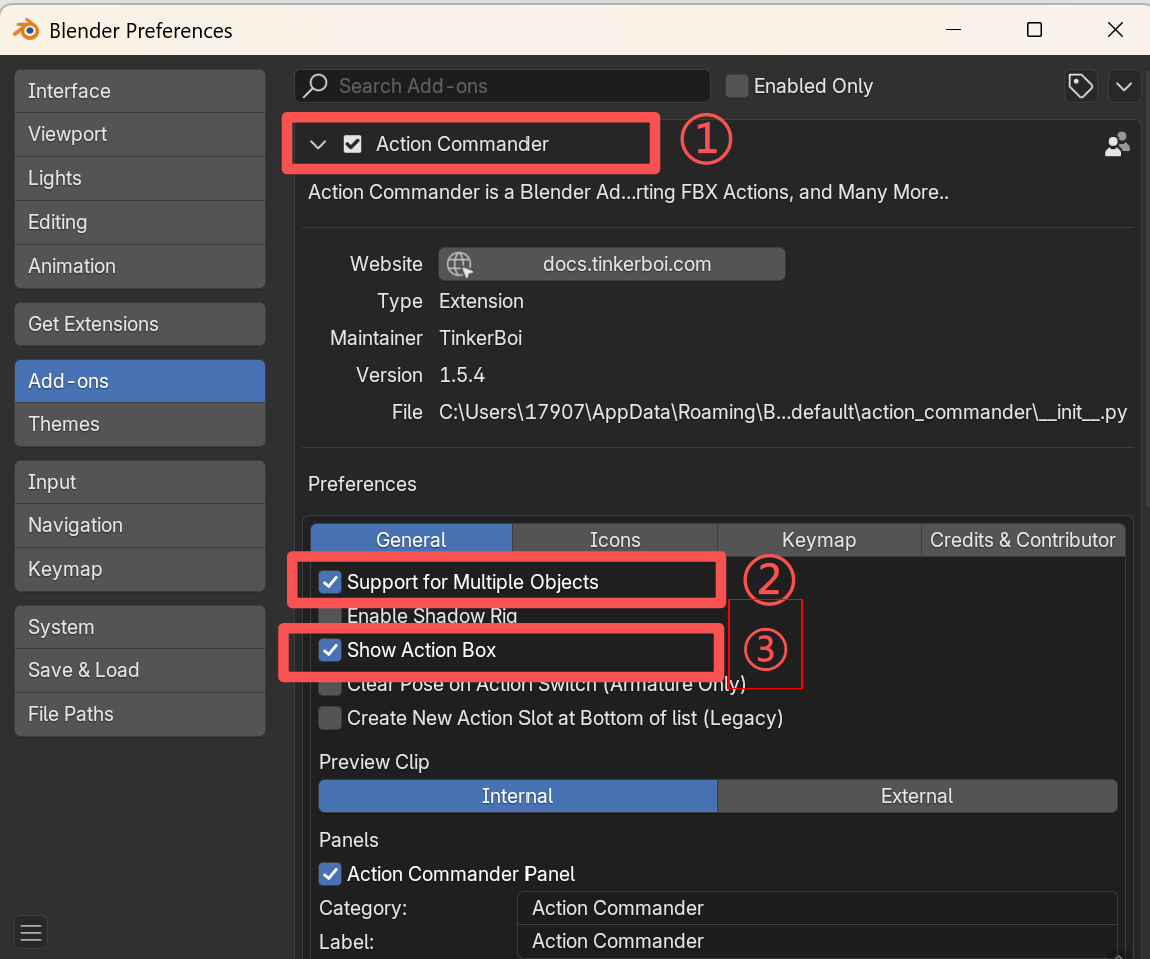1150x959 pixels.
Task: Collapse the Action Commander add-on details
Action: point(318,144)
